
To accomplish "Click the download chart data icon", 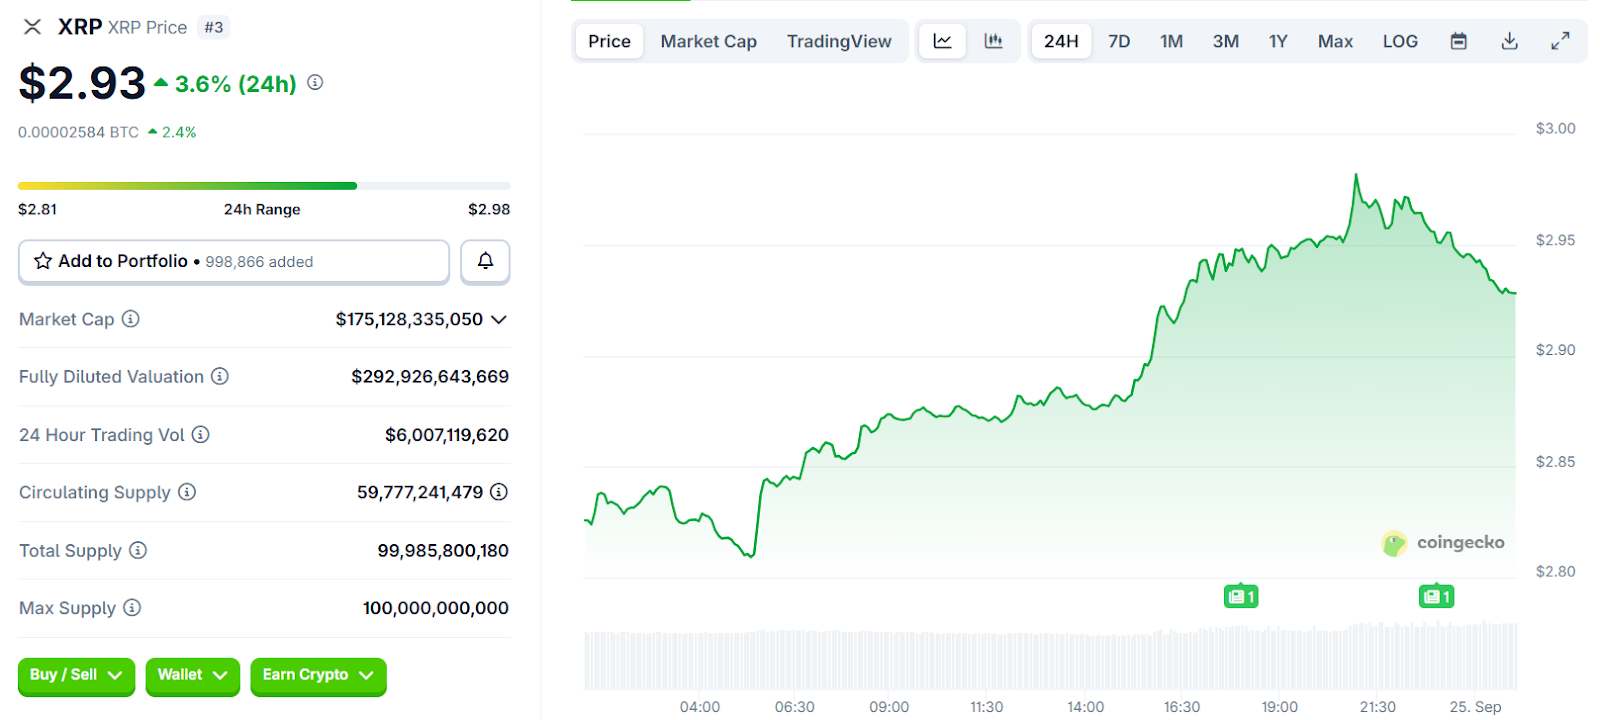I will coord(1510,41).
